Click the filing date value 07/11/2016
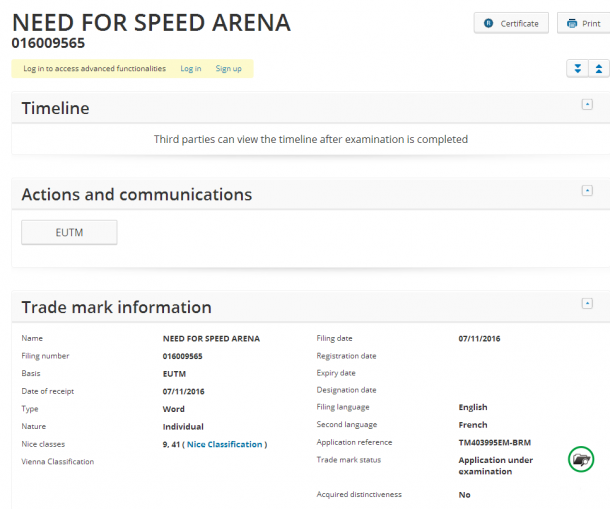 [x=479, y=339]
